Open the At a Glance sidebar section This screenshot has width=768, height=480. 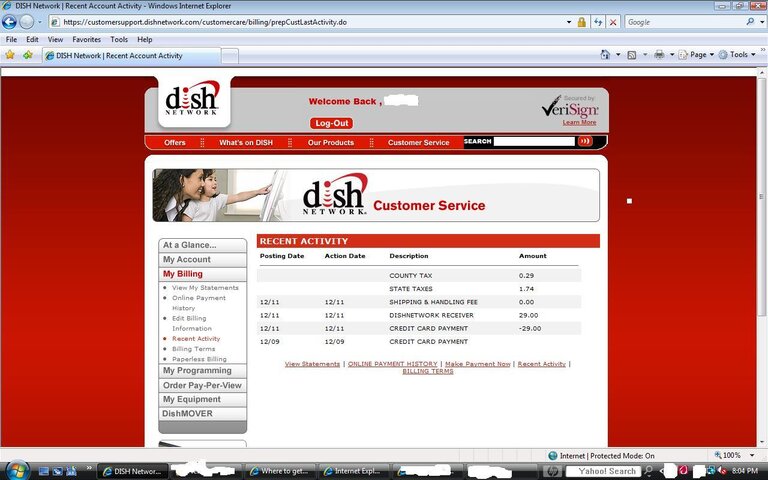(202, 245)
